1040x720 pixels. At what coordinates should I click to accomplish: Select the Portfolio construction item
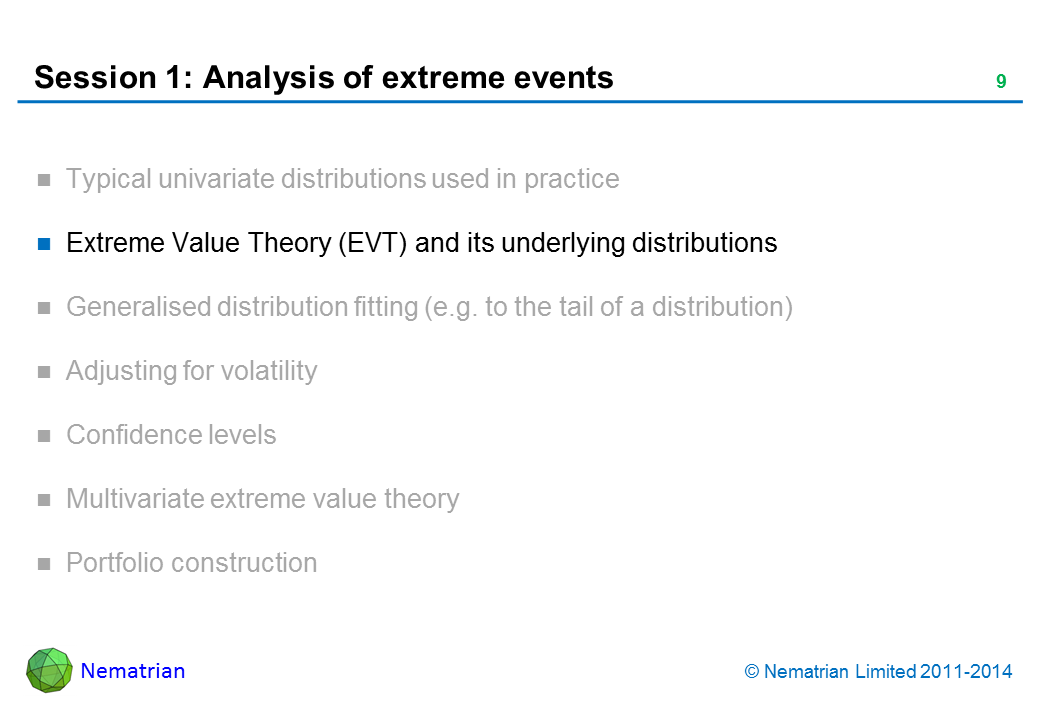191,563
